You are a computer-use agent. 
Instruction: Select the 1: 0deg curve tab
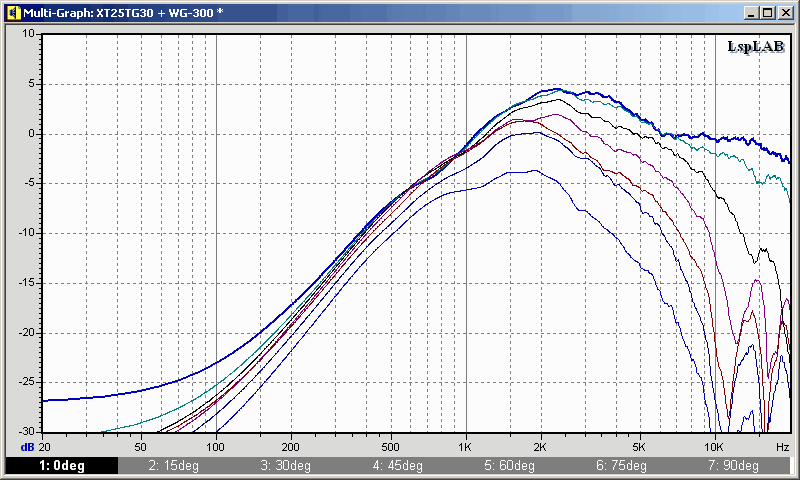click(x=62, y=465)
